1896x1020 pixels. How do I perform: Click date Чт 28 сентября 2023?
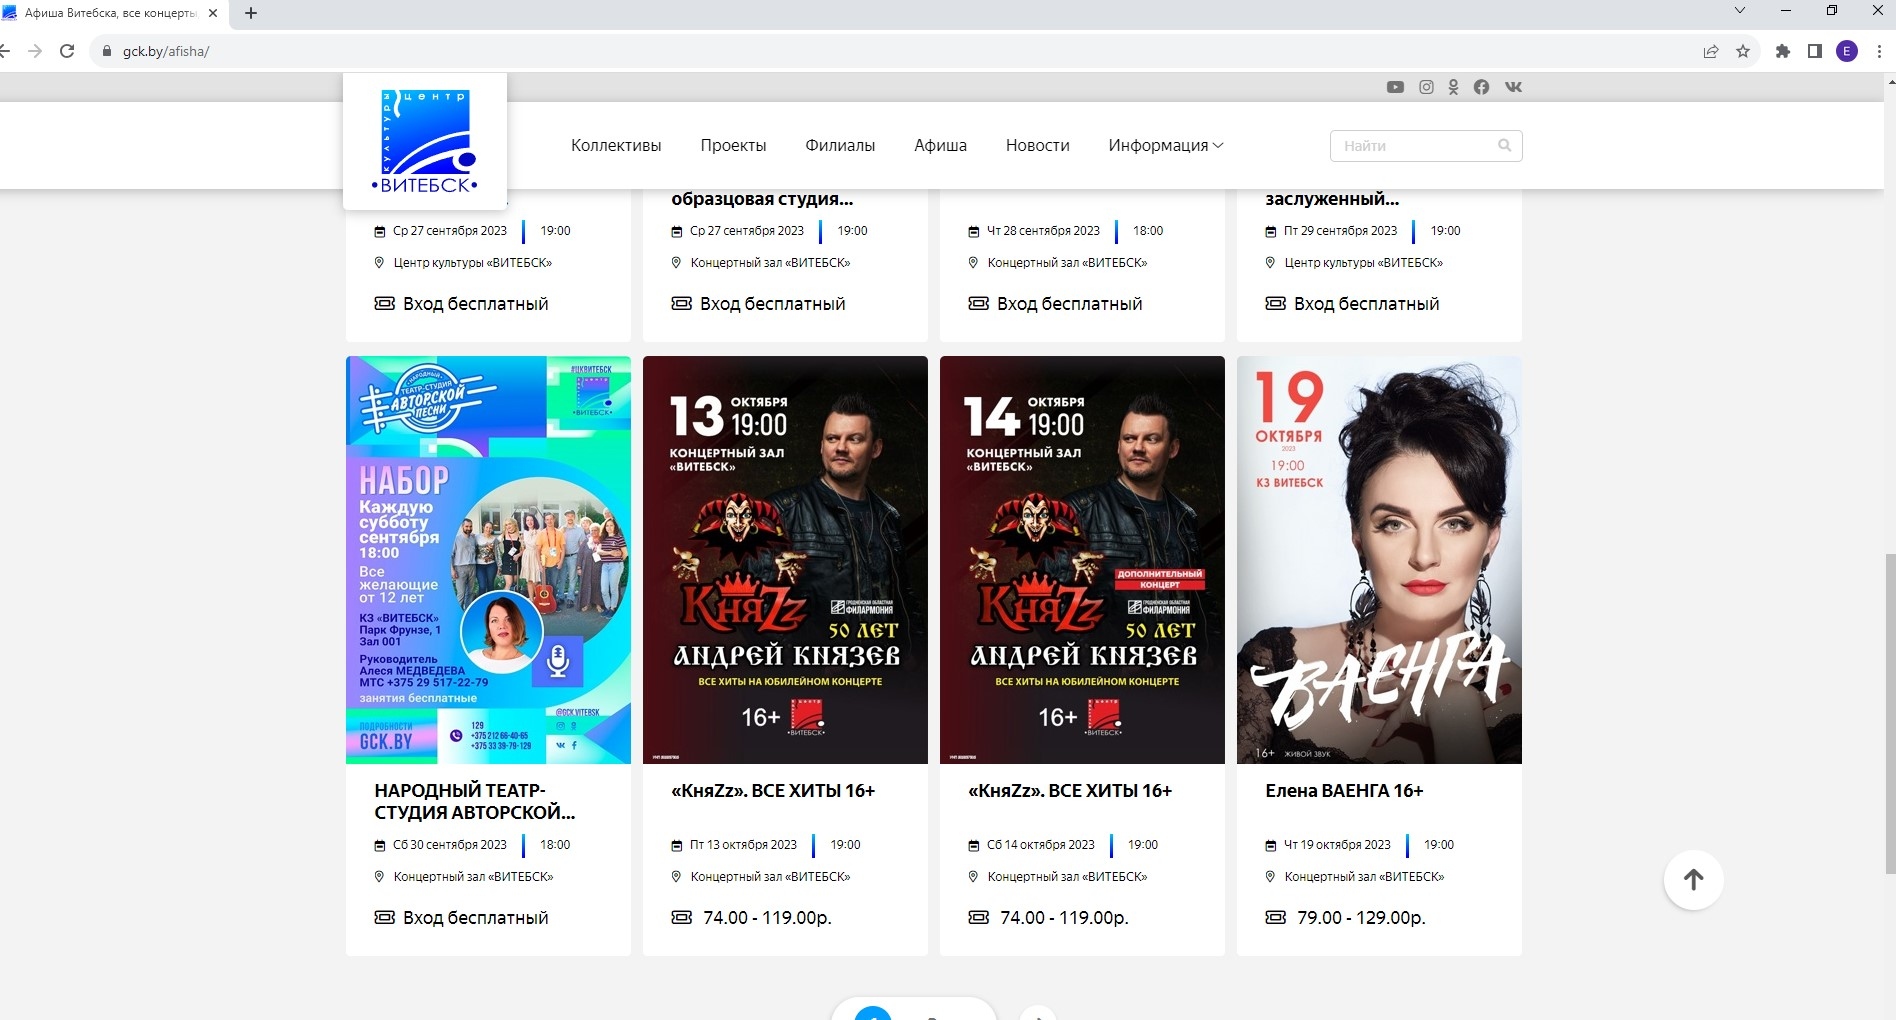coord(1043,231)
